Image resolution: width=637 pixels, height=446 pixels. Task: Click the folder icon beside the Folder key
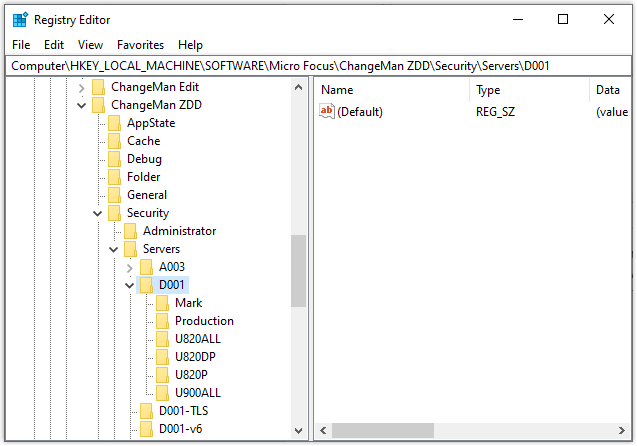[x=115, y=177]
